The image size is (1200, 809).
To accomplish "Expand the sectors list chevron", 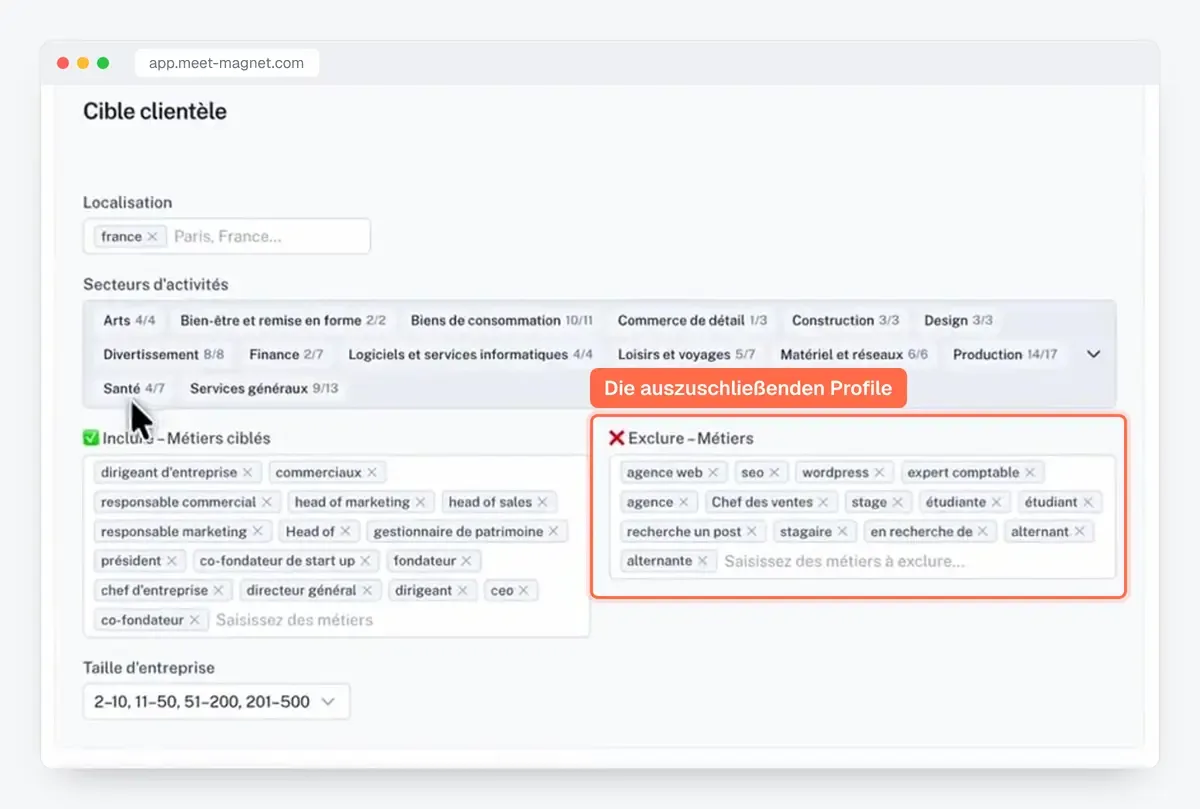I will click(x=1094, y=354).
